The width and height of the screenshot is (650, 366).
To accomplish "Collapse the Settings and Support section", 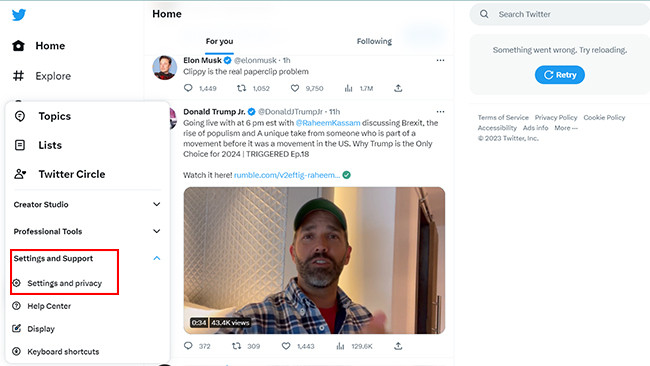I will coord(157,258).
